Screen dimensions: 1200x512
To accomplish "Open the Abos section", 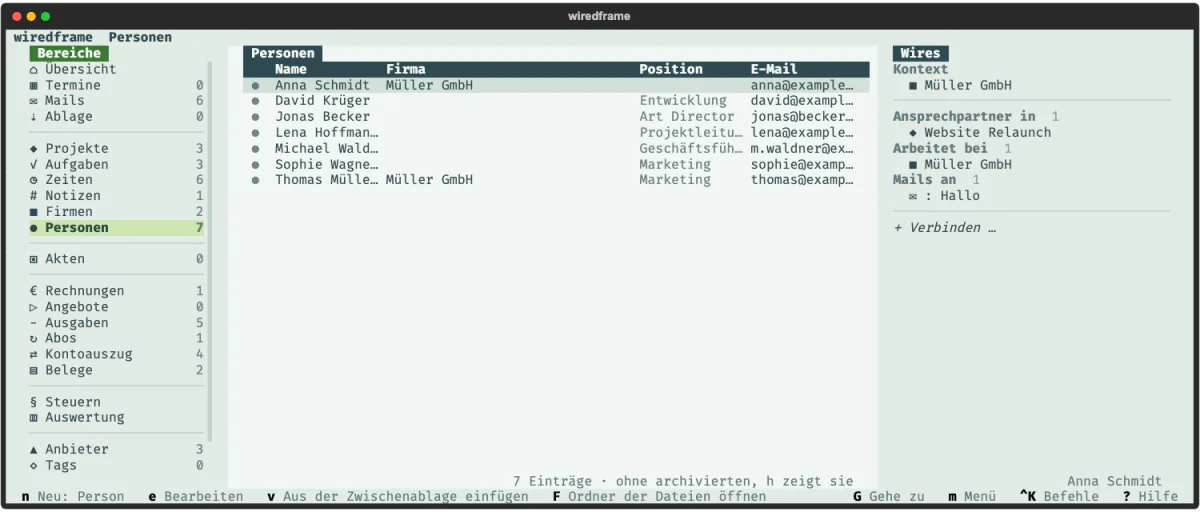I will pos(117,338).
